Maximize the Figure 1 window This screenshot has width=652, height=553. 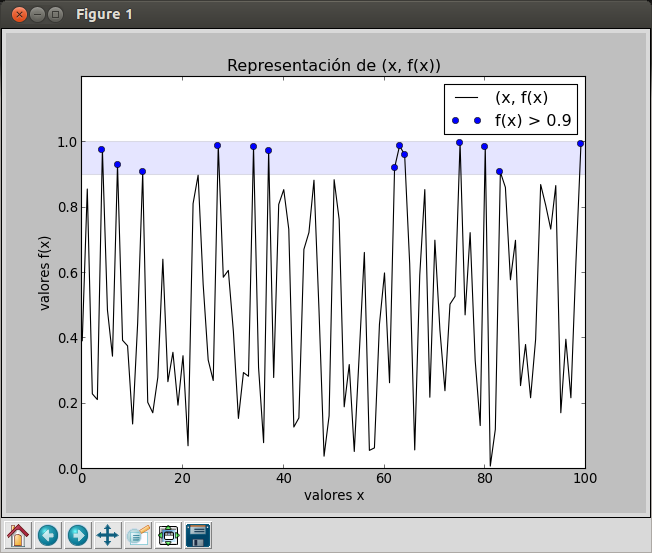55,15
